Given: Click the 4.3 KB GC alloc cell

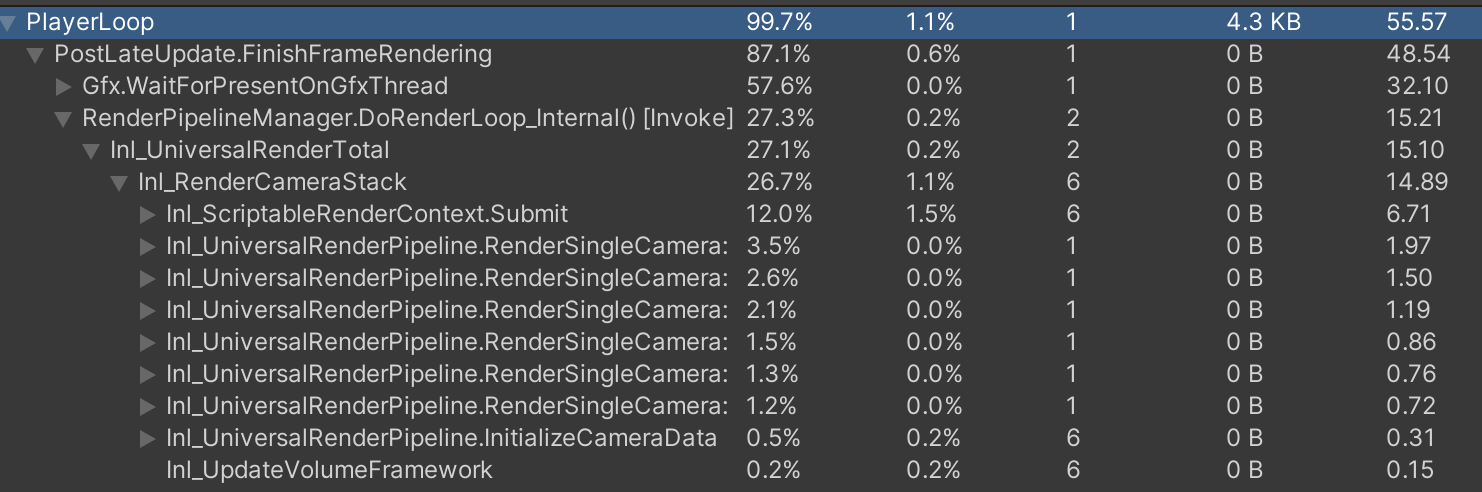Looking at the screenshot, I should click(x=1263, y=22).
